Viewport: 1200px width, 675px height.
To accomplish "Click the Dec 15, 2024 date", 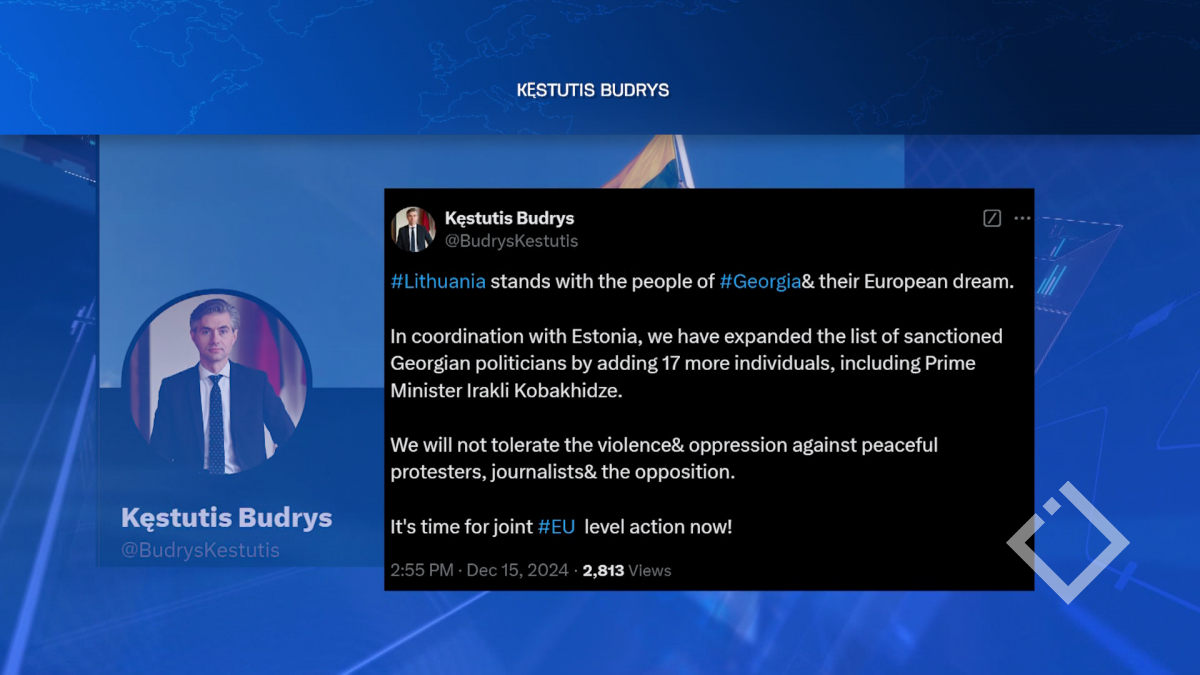I will [515, 570].
